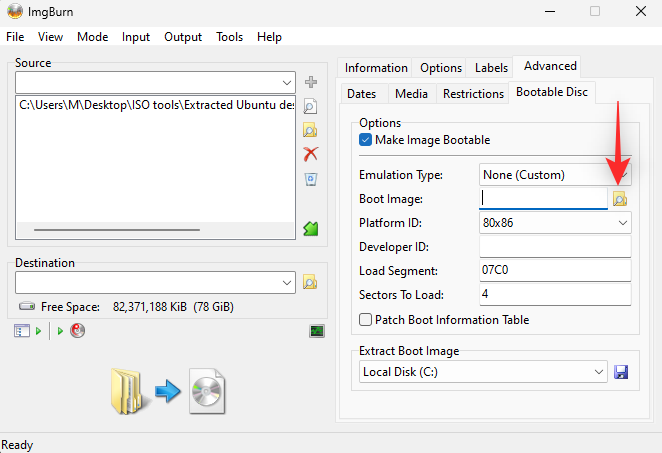Click the Boot Image text field
662x453 pixels.
[543, 198]
